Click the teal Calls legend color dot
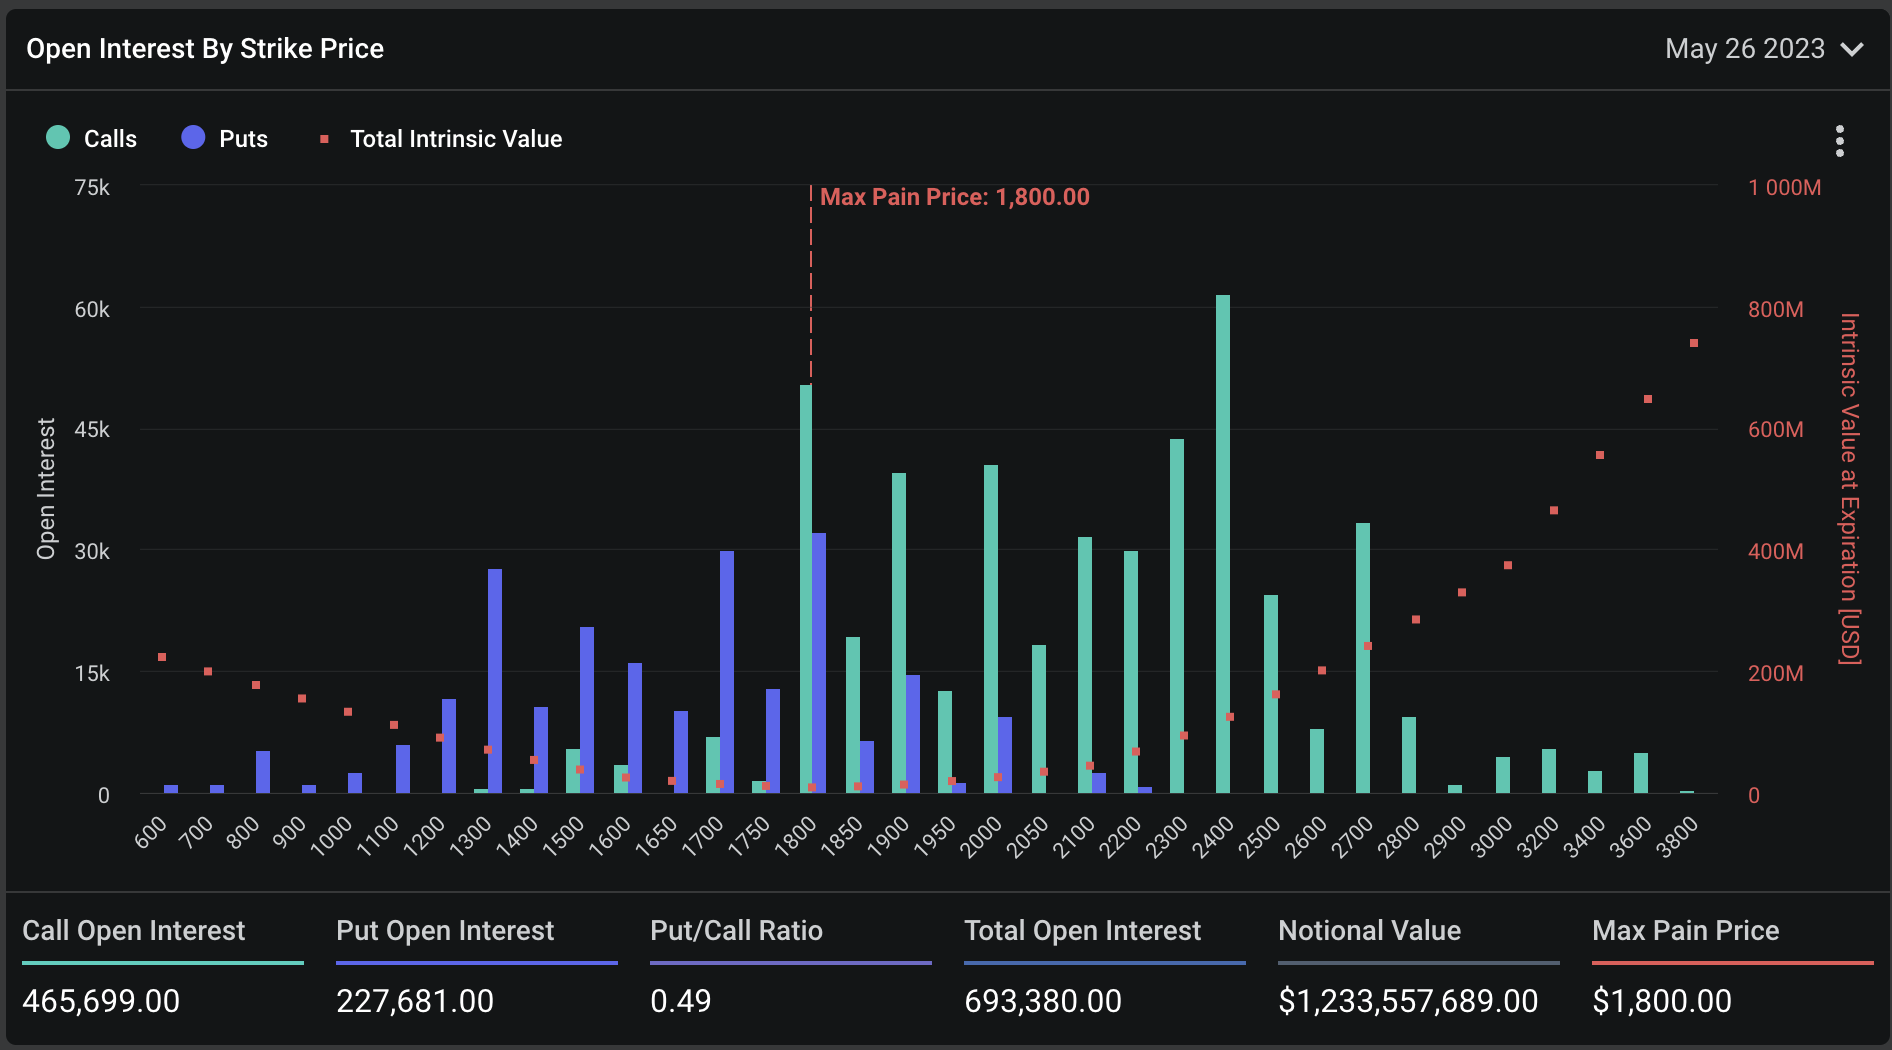Viewport: 1892px width, 1050px height. coord(58,137)
